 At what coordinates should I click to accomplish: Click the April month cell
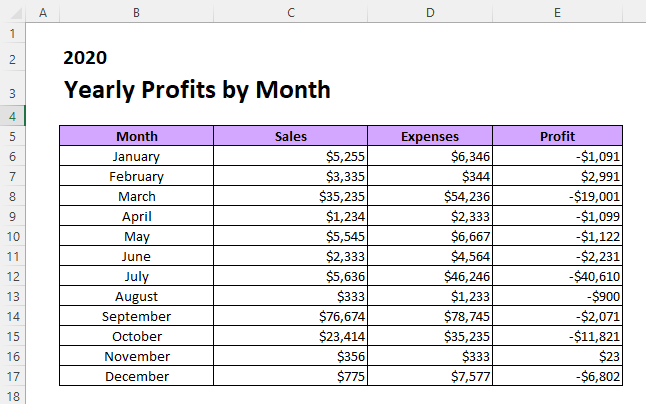click(136, 216)
